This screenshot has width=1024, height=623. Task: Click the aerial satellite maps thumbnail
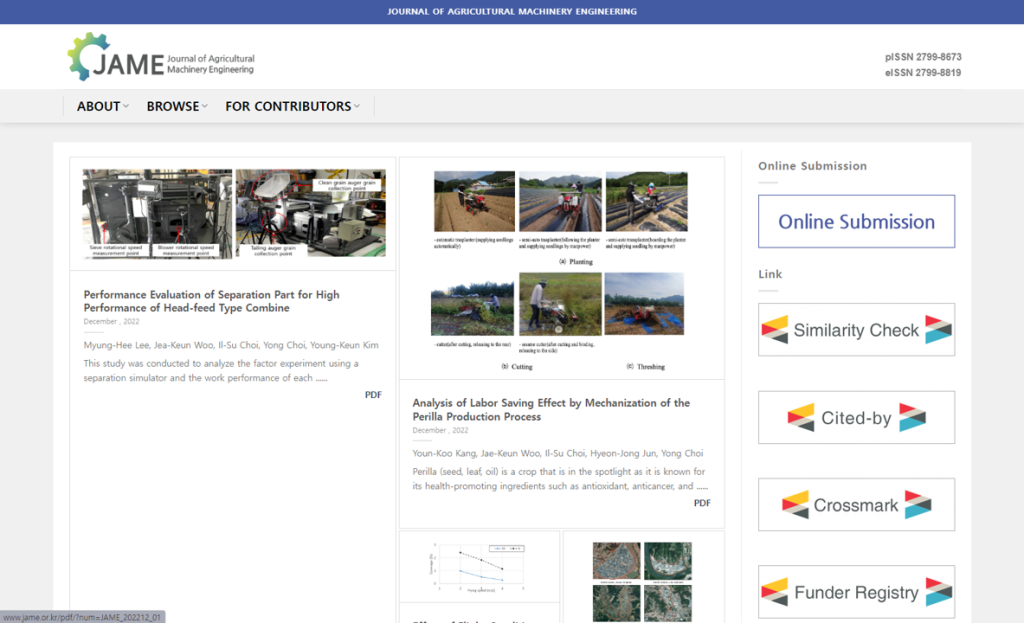[643, 581]
